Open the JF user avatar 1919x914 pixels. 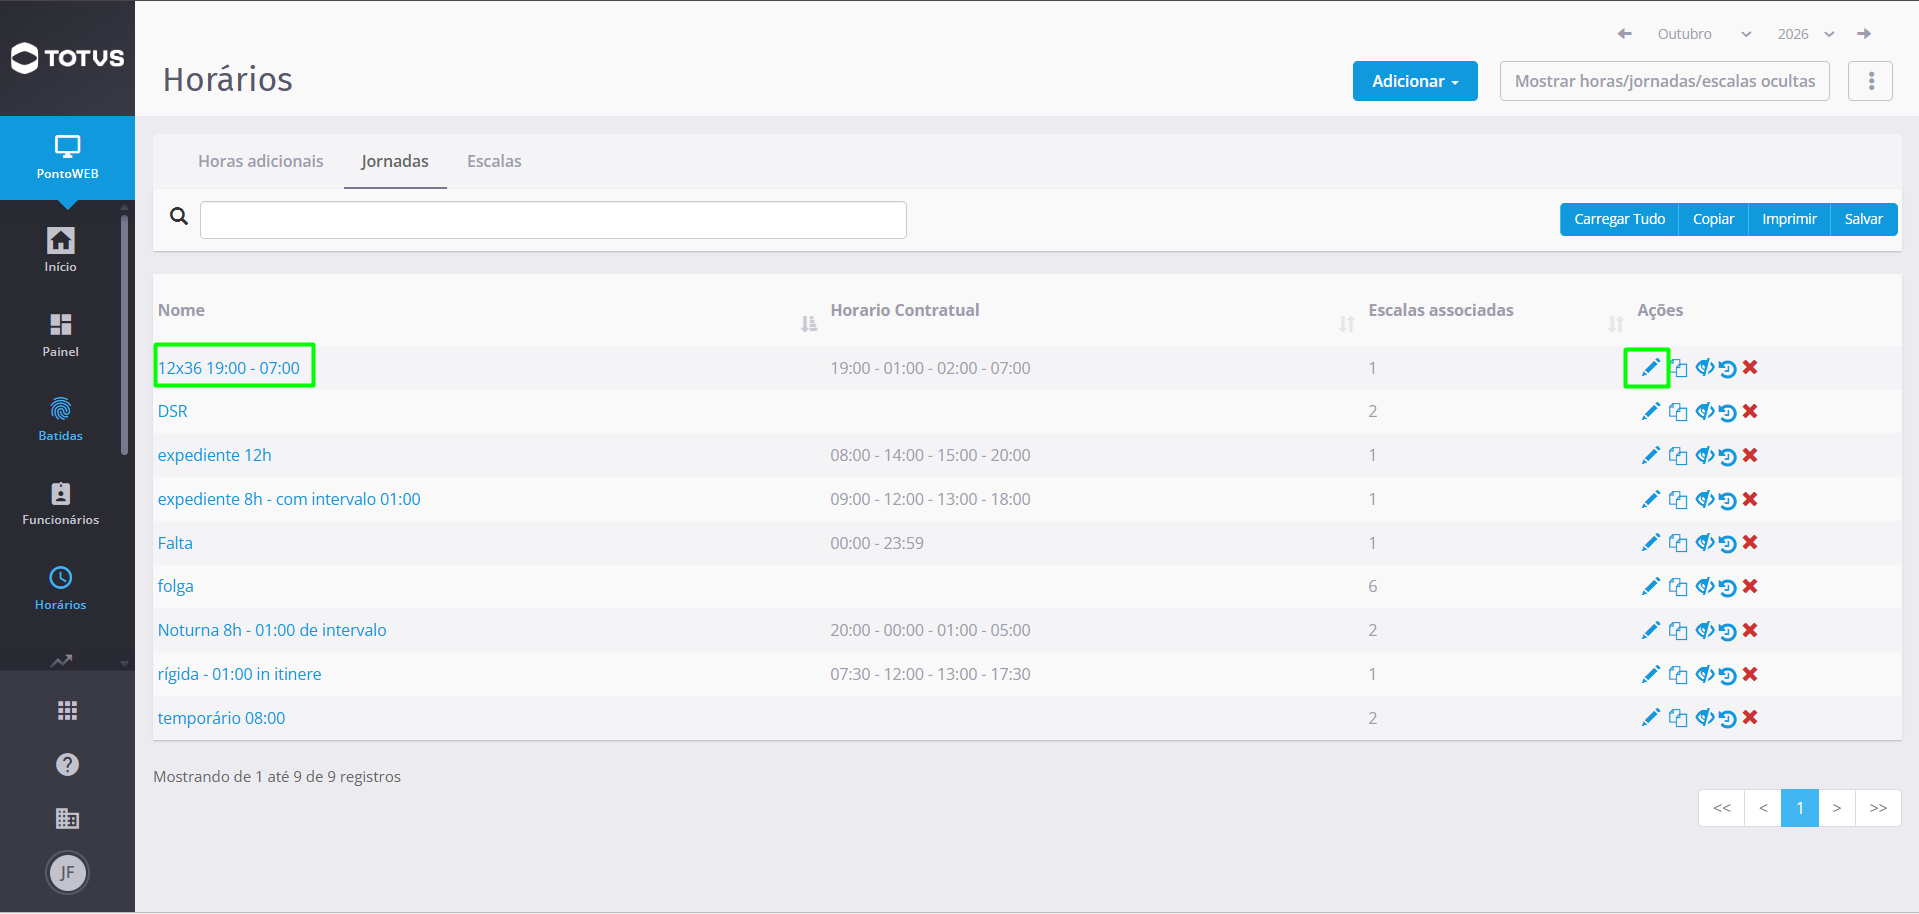pyautogui.click(x=67, y=873)
